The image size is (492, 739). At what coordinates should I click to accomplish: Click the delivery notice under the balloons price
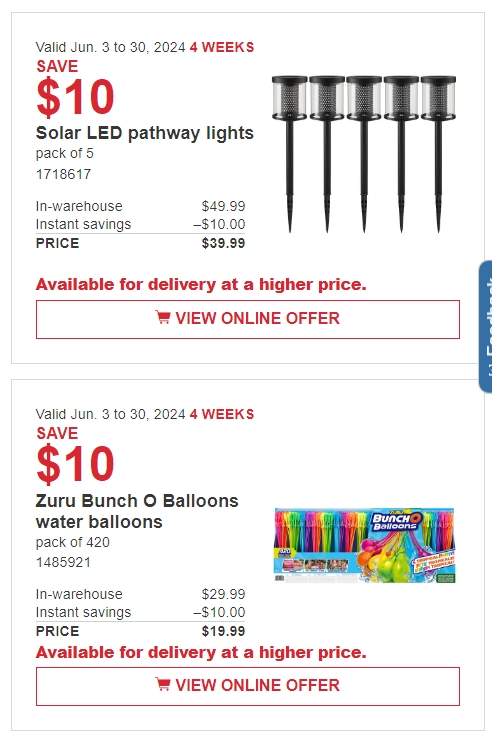pos(201,652)
